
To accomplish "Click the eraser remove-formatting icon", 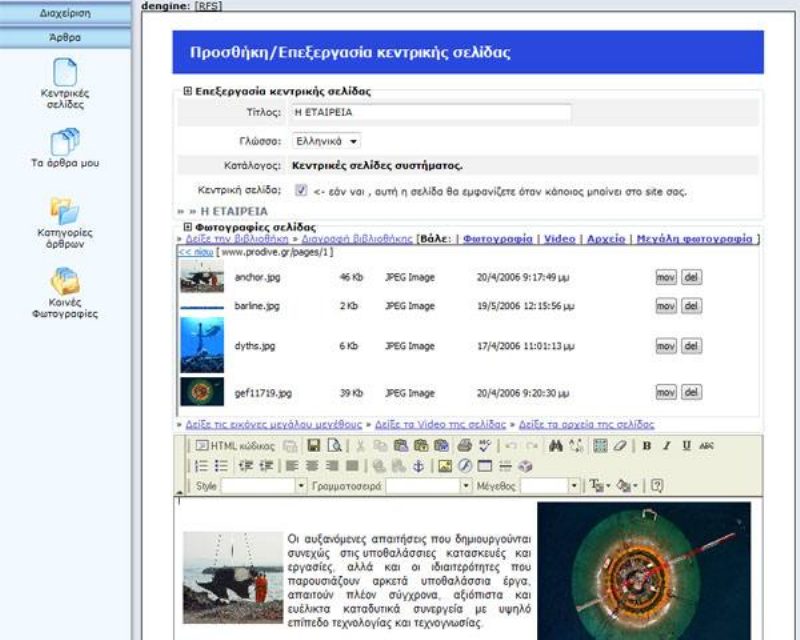I will pos(620,446).
